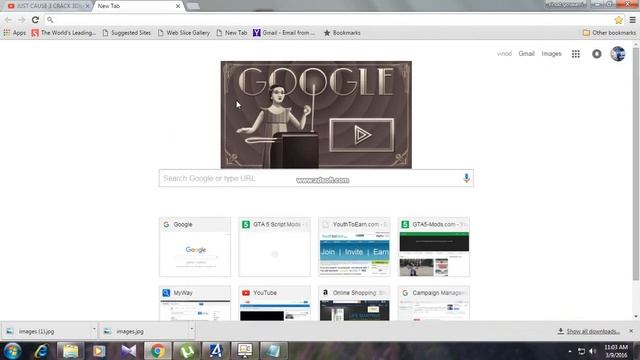
Task: Reload the page with the refresh icon
Action: coord(36,20)
